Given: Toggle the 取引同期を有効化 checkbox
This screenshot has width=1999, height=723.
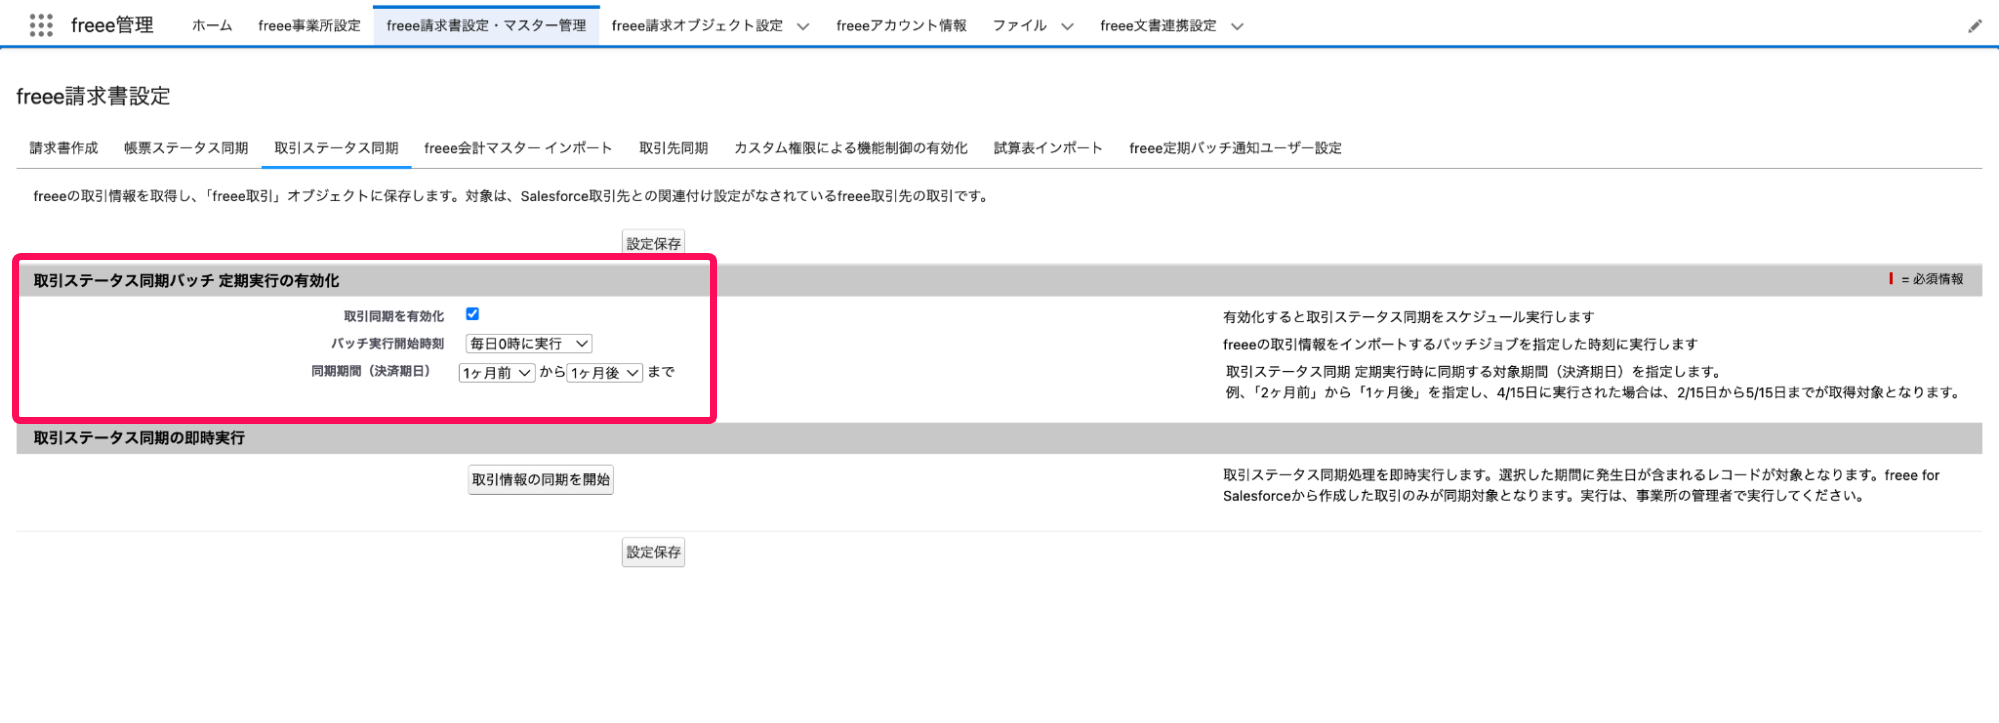Looking at the screenshot, I should pyautogui.click(x=472, y=314).
